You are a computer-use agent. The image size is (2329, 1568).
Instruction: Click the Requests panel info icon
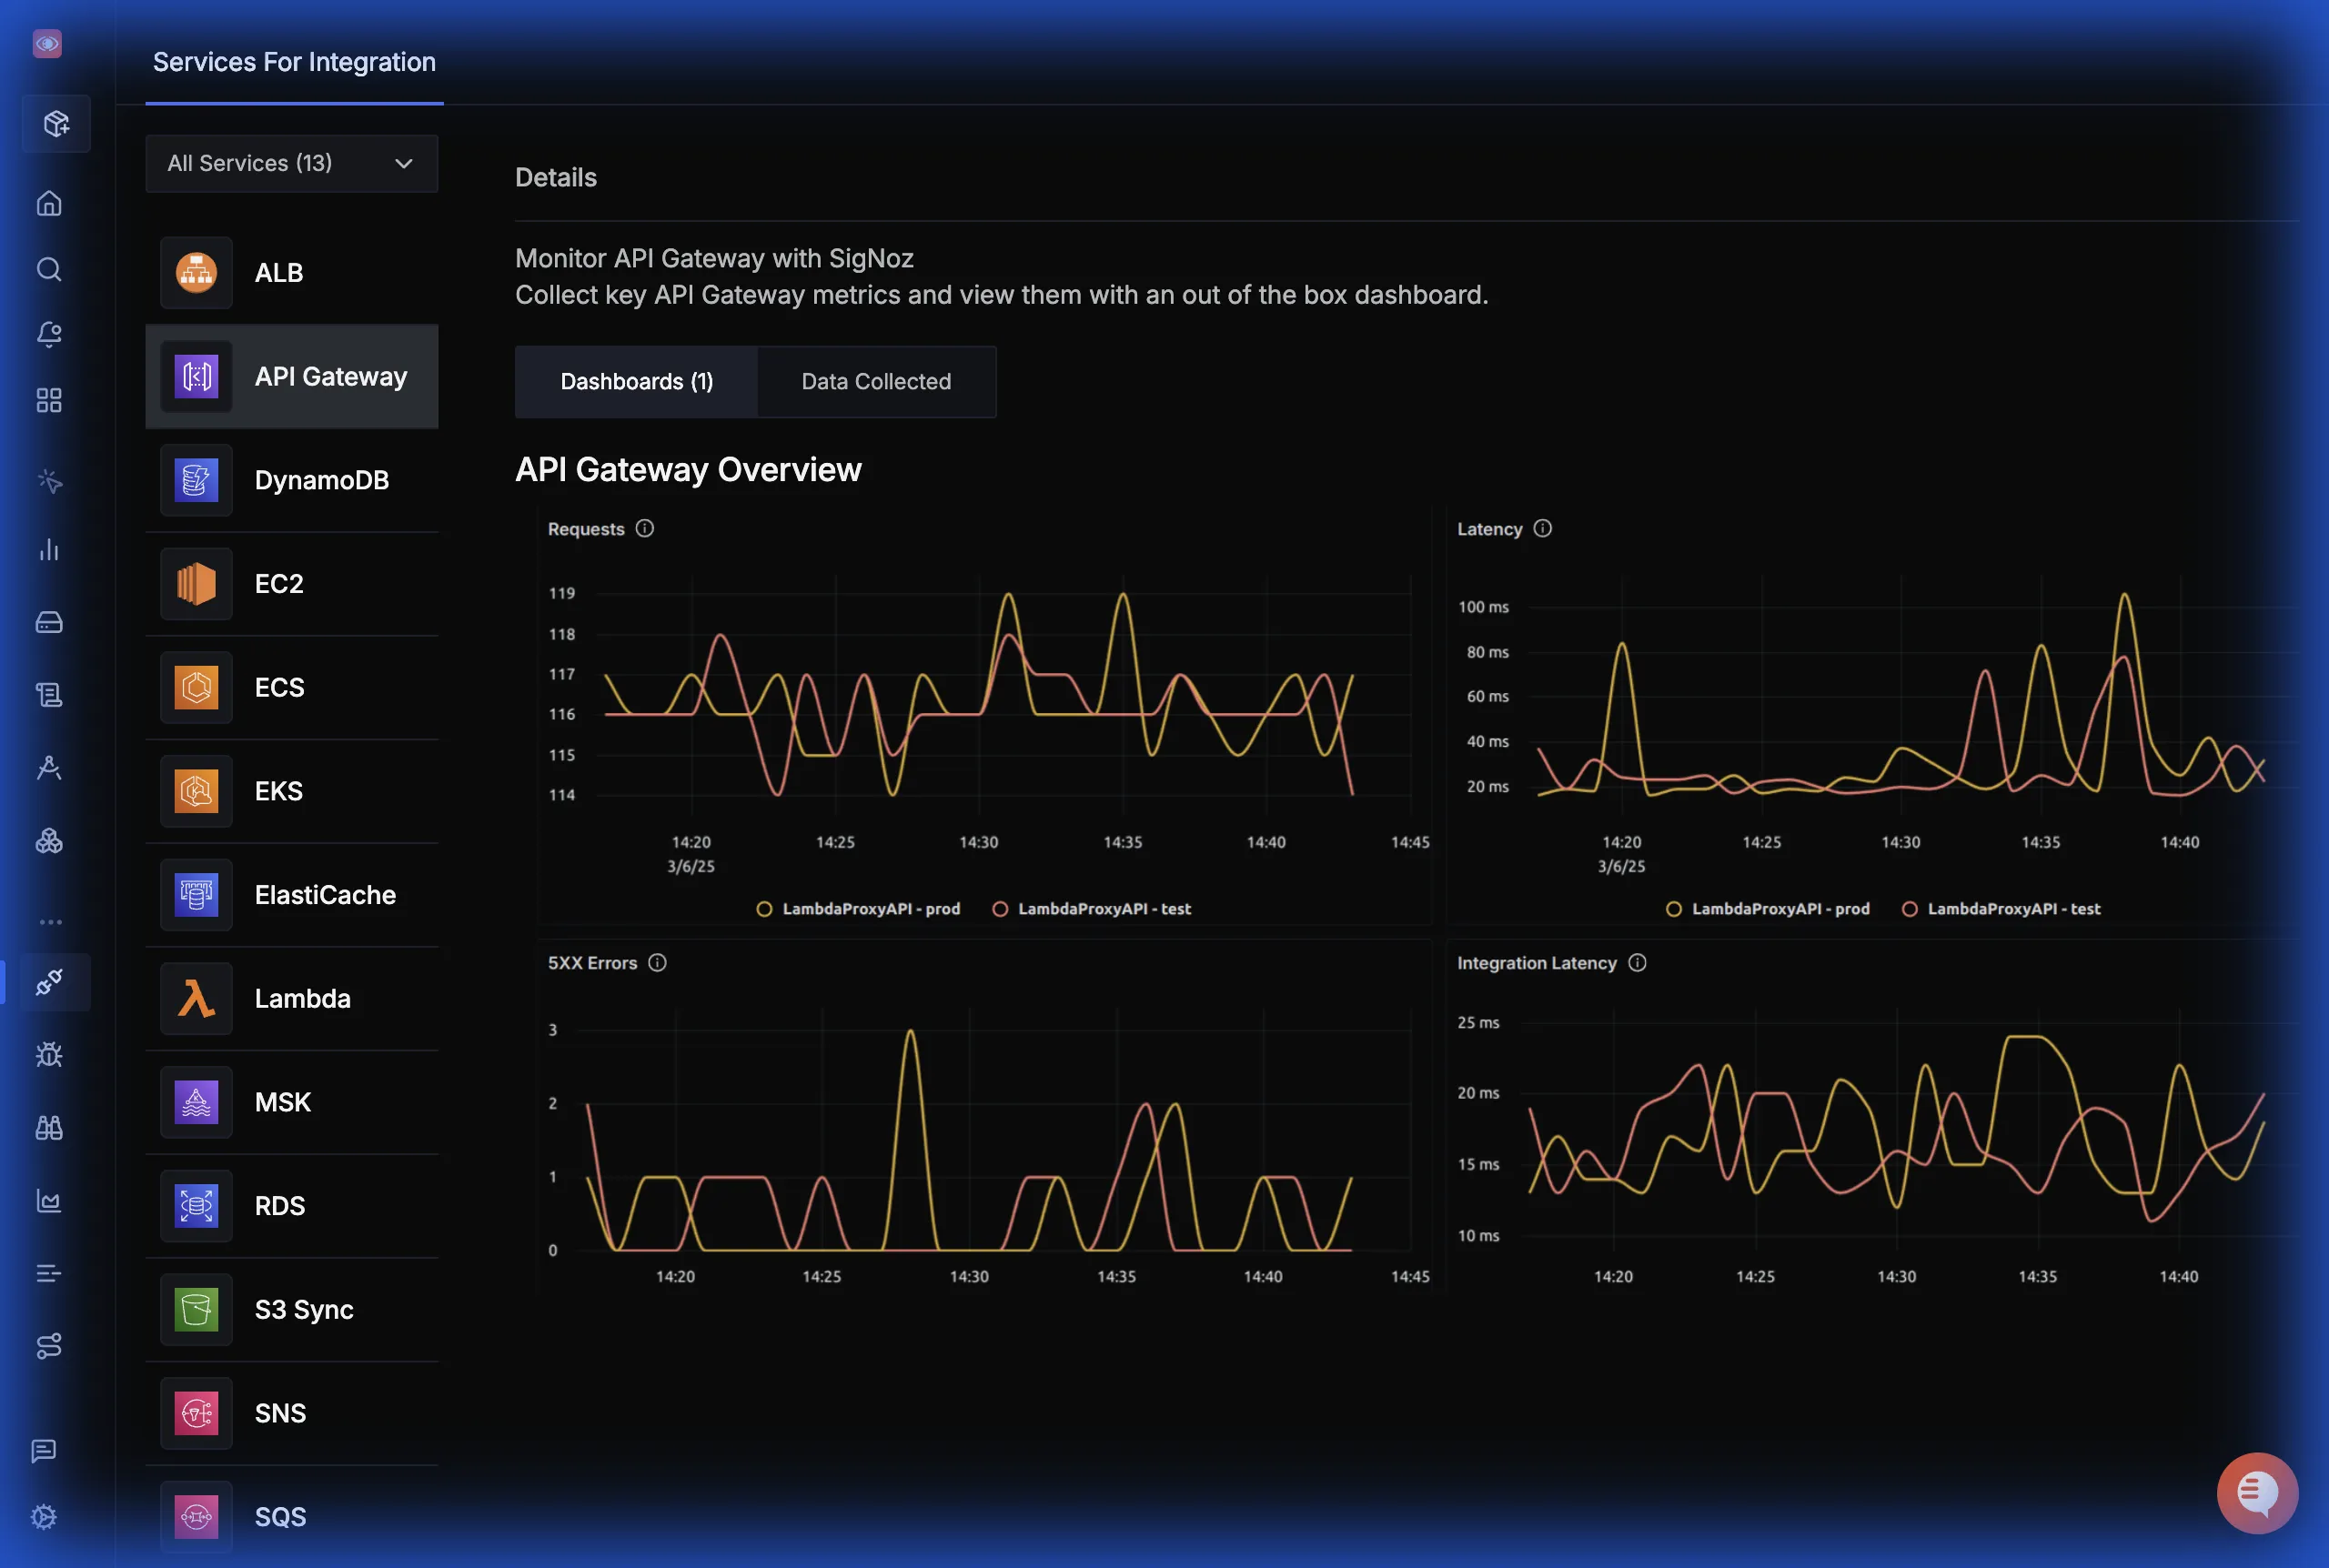[x=645, y=528]
